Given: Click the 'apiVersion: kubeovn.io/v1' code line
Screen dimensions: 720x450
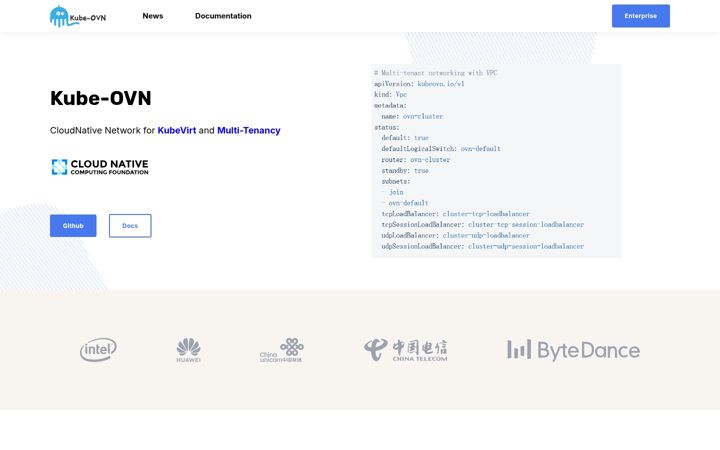Looking at the screenshot, I should tap(419, 84).
